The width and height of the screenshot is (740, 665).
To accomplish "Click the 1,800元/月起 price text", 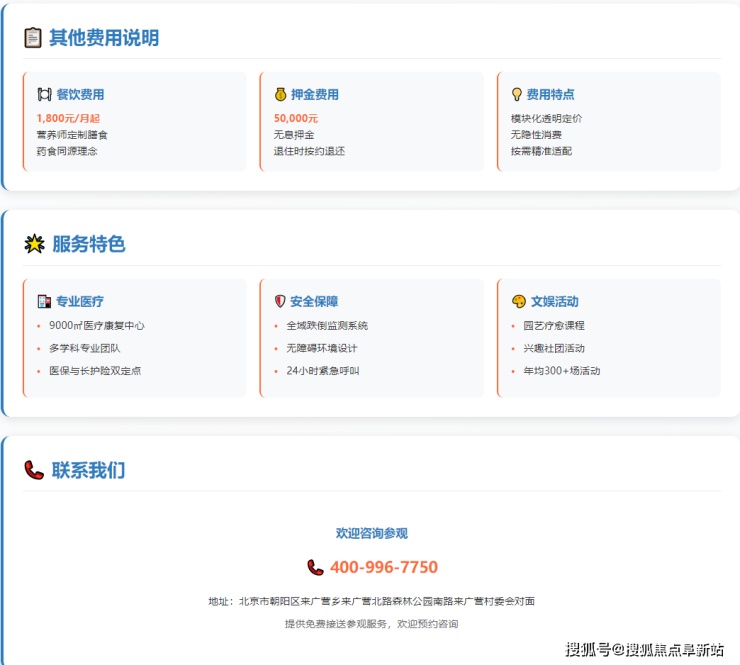I will coord(68,118).
